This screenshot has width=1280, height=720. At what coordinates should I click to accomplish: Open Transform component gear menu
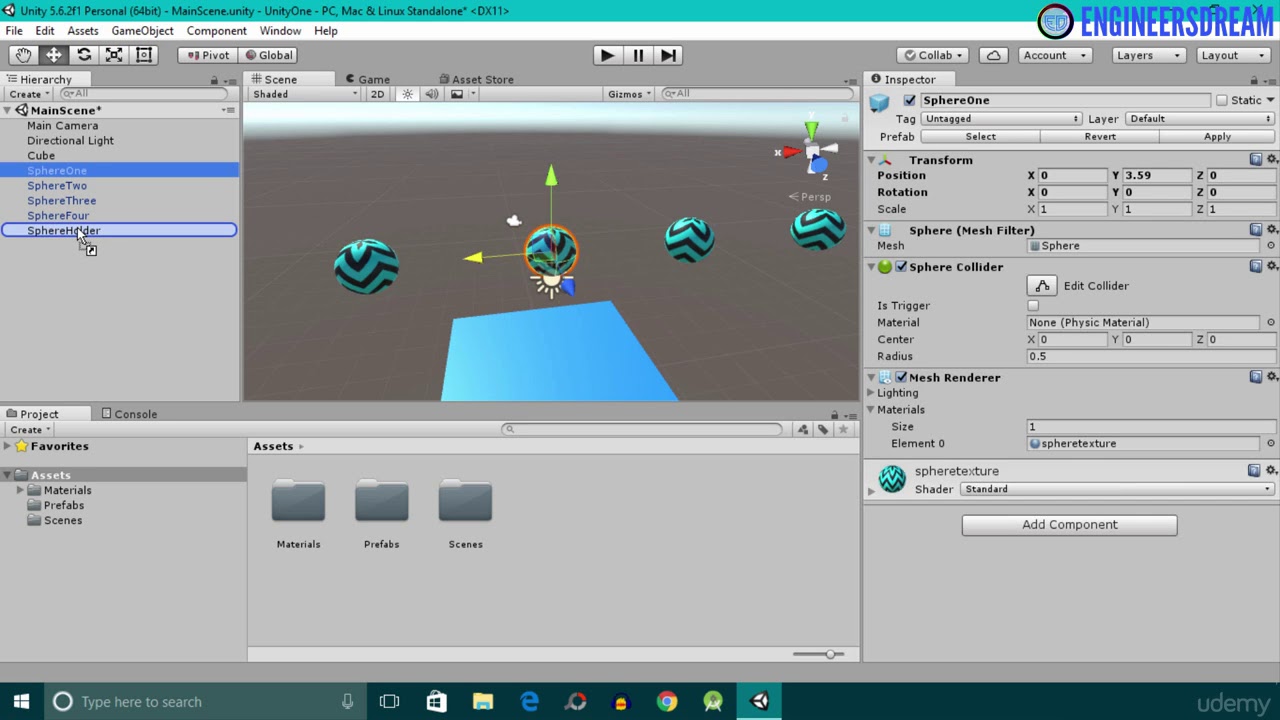point(1272,160)
